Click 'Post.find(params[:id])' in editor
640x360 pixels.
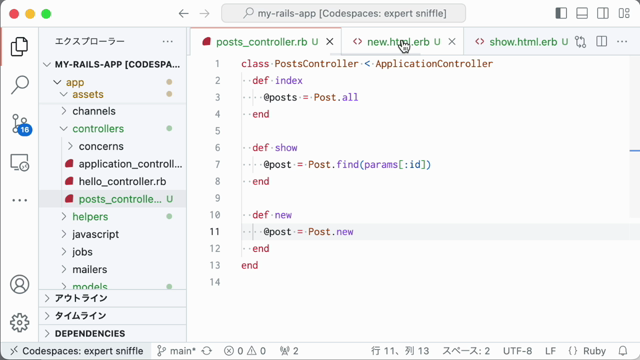coord(369,164)
